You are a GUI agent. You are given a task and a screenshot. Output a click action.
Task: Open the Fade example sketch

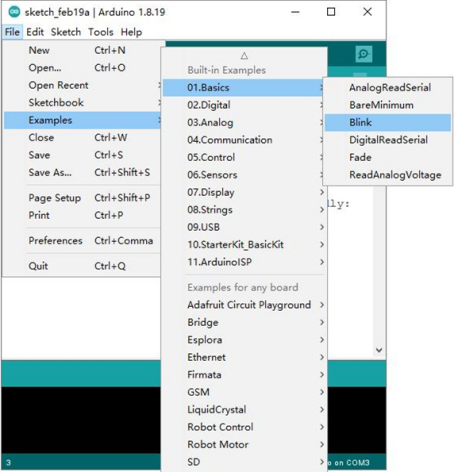[388, 157]
